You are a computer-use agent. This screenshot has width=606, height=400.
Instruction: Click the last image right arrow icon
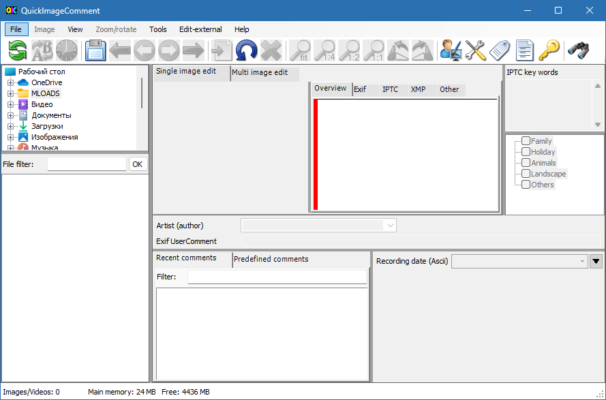[194, 50]
